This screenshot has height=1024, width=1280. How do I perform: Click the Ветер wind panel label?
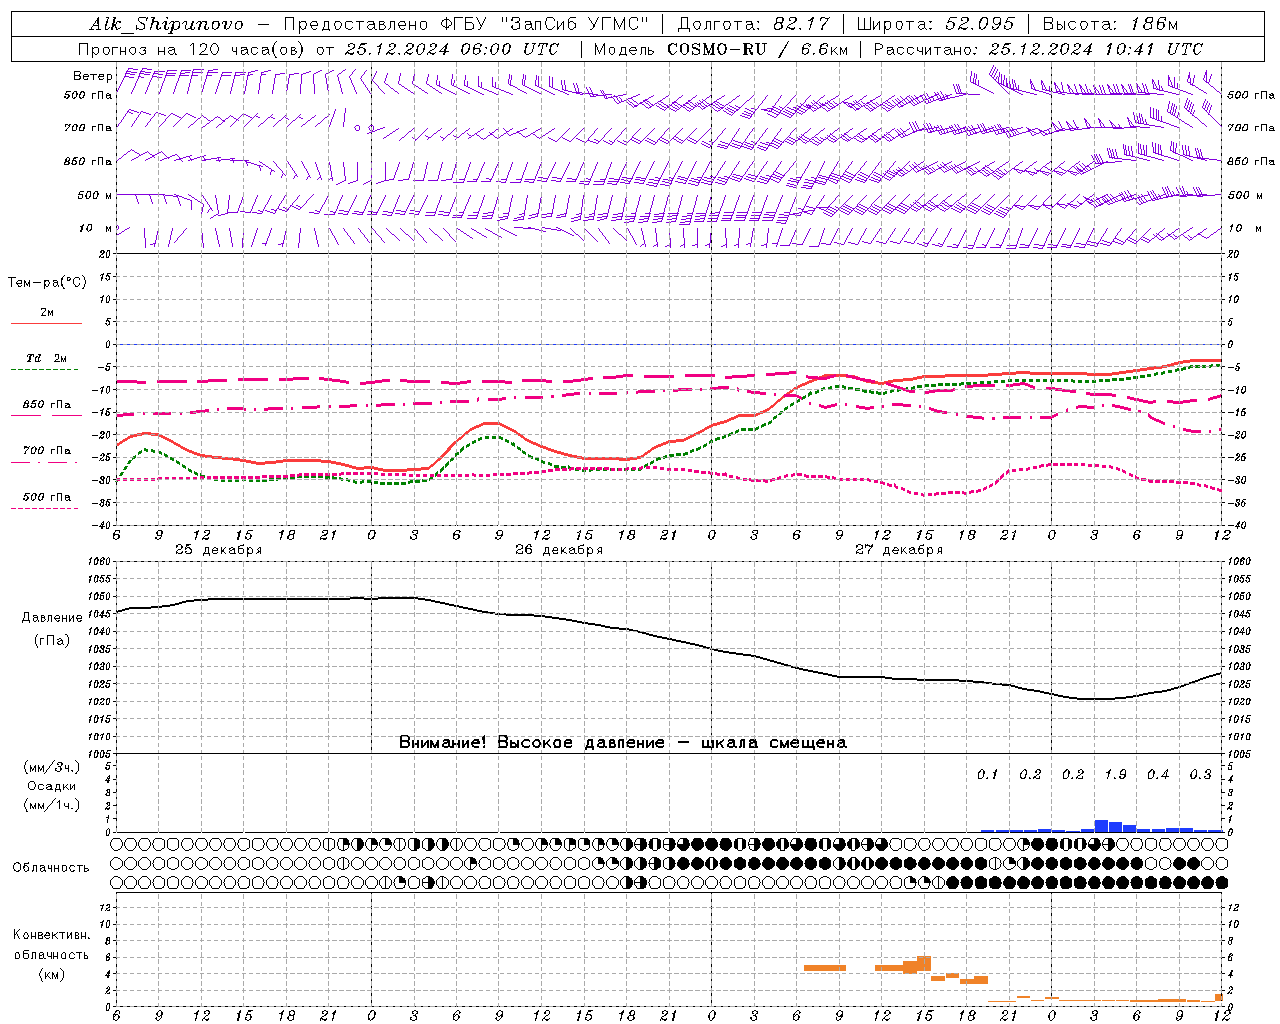[x=93, y=76]
